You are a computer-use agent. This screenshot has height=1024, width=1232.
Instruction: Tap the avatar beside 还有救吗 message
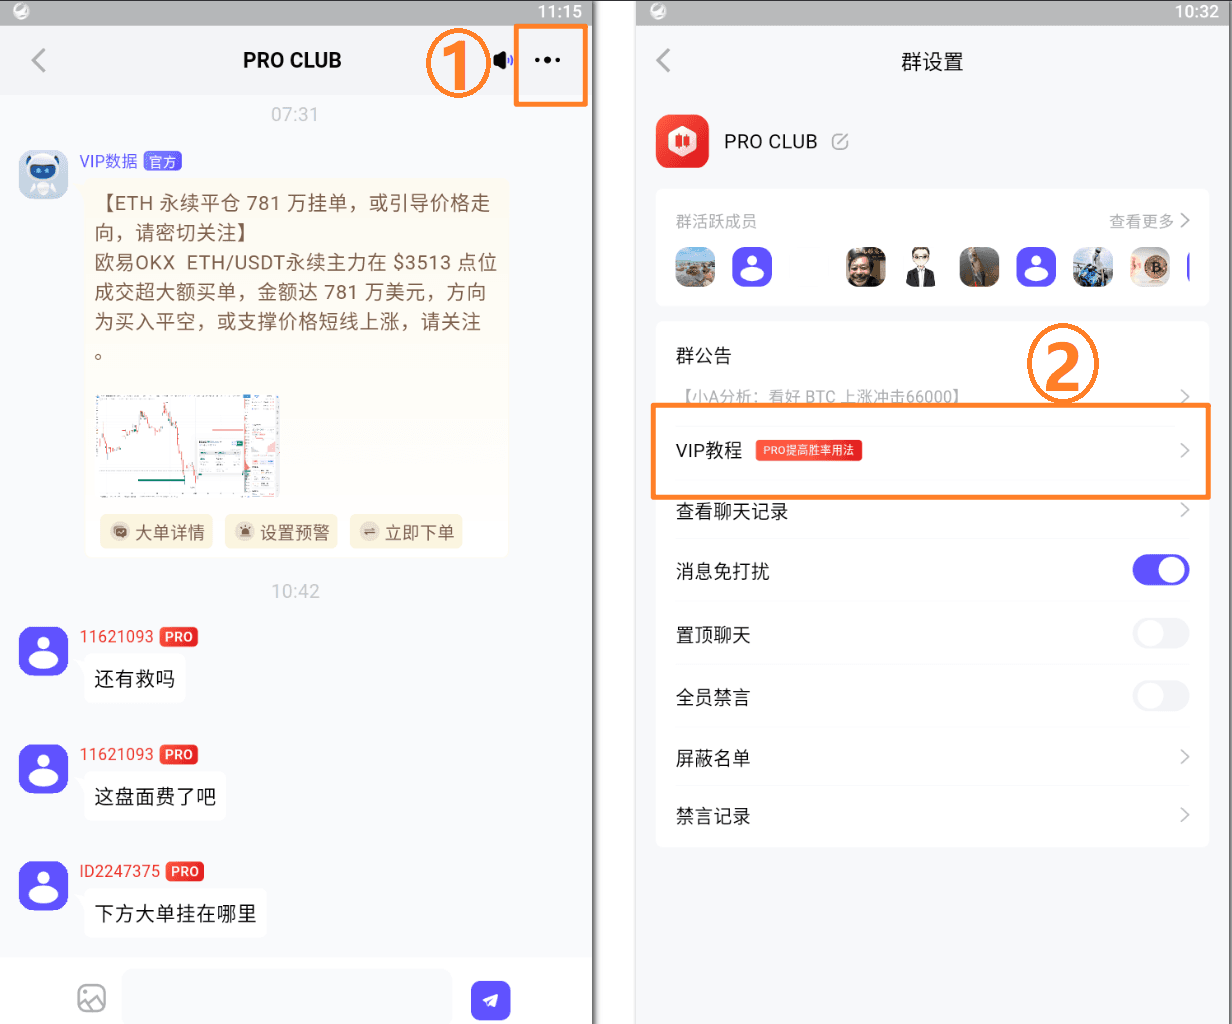pyautogui.click(x=43, y=651)
